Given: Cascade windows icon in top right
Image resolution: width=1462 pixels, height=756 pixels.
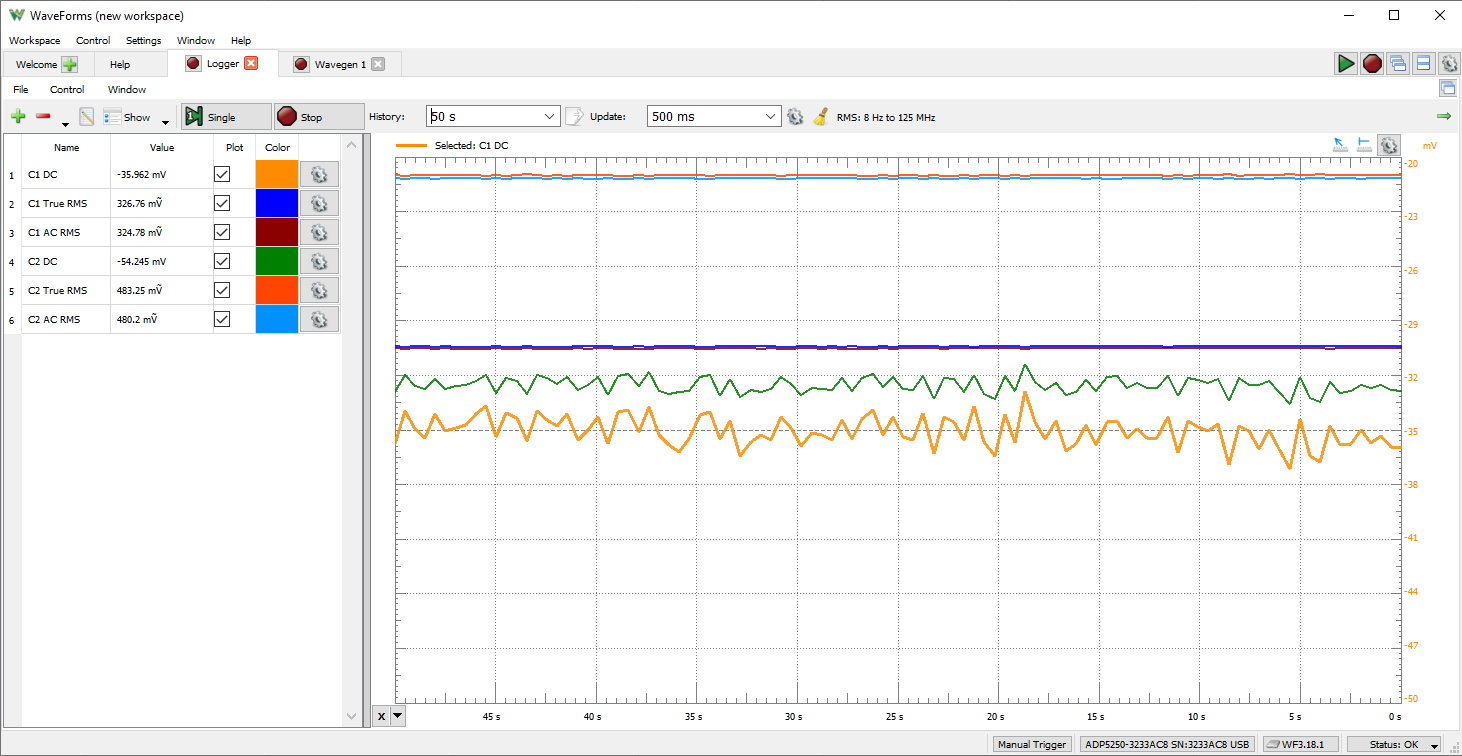Looking at the screenshot, I should point(1398,64).
